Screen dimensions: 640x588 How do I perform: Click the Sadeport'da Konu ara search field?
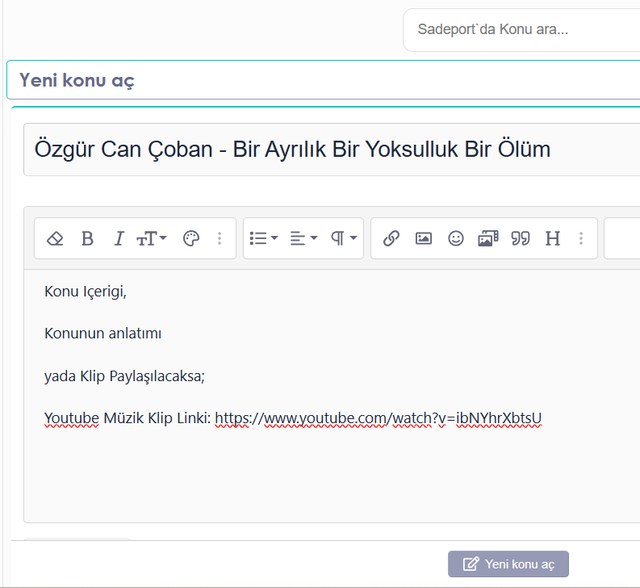[521, 30]
